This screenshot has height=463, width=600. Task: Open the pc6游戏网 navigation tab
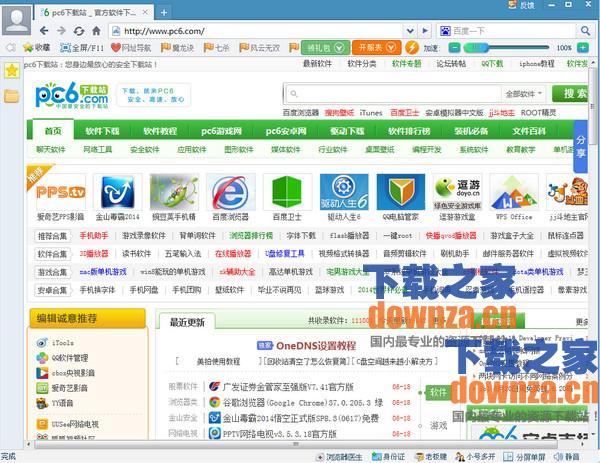click(222, 131)
